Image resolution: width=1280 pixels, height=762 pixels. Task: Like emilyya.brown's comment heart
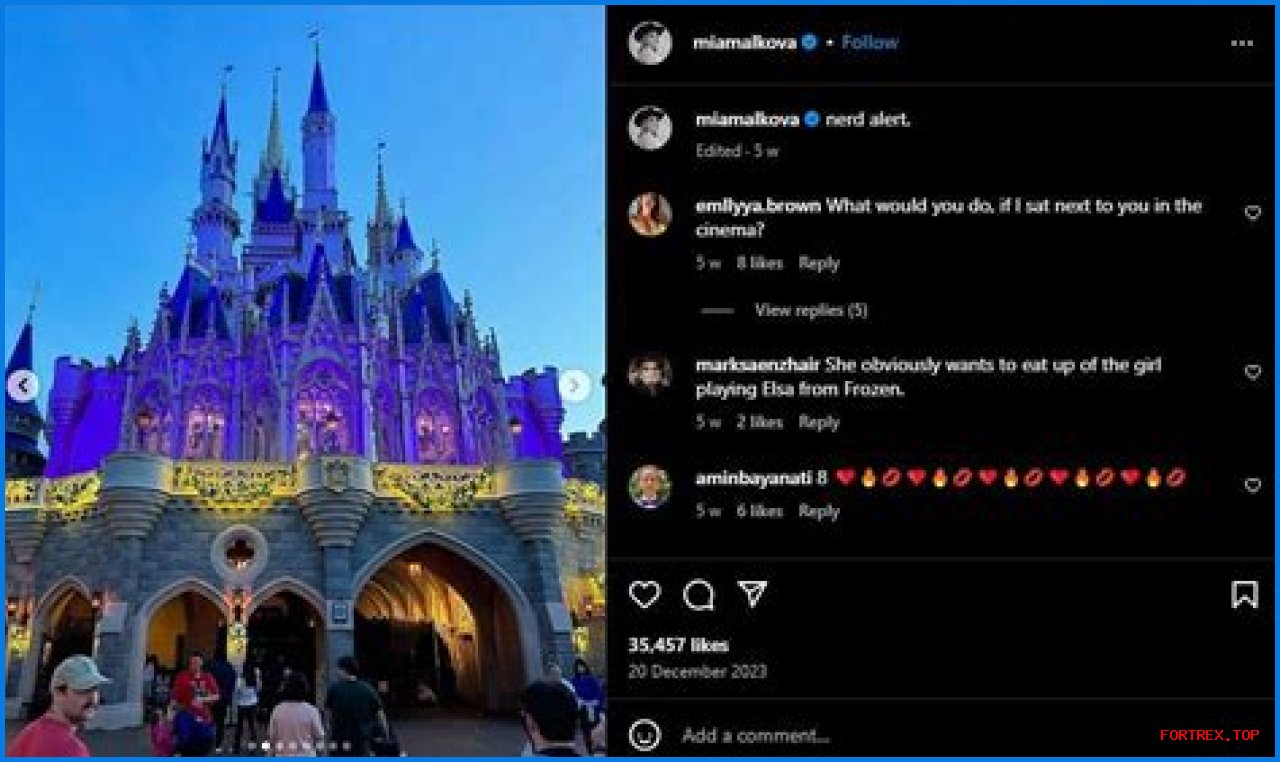coord(1252,212)
